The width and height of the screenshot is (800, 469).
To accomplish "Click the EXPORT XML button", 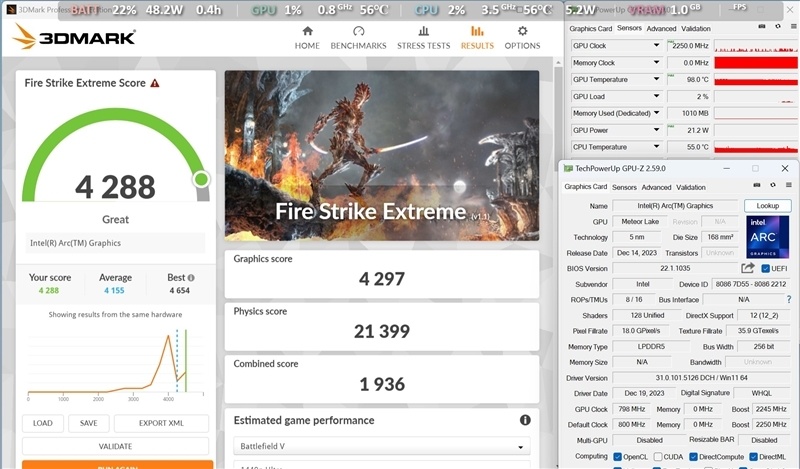I will (x=161, y=423).
